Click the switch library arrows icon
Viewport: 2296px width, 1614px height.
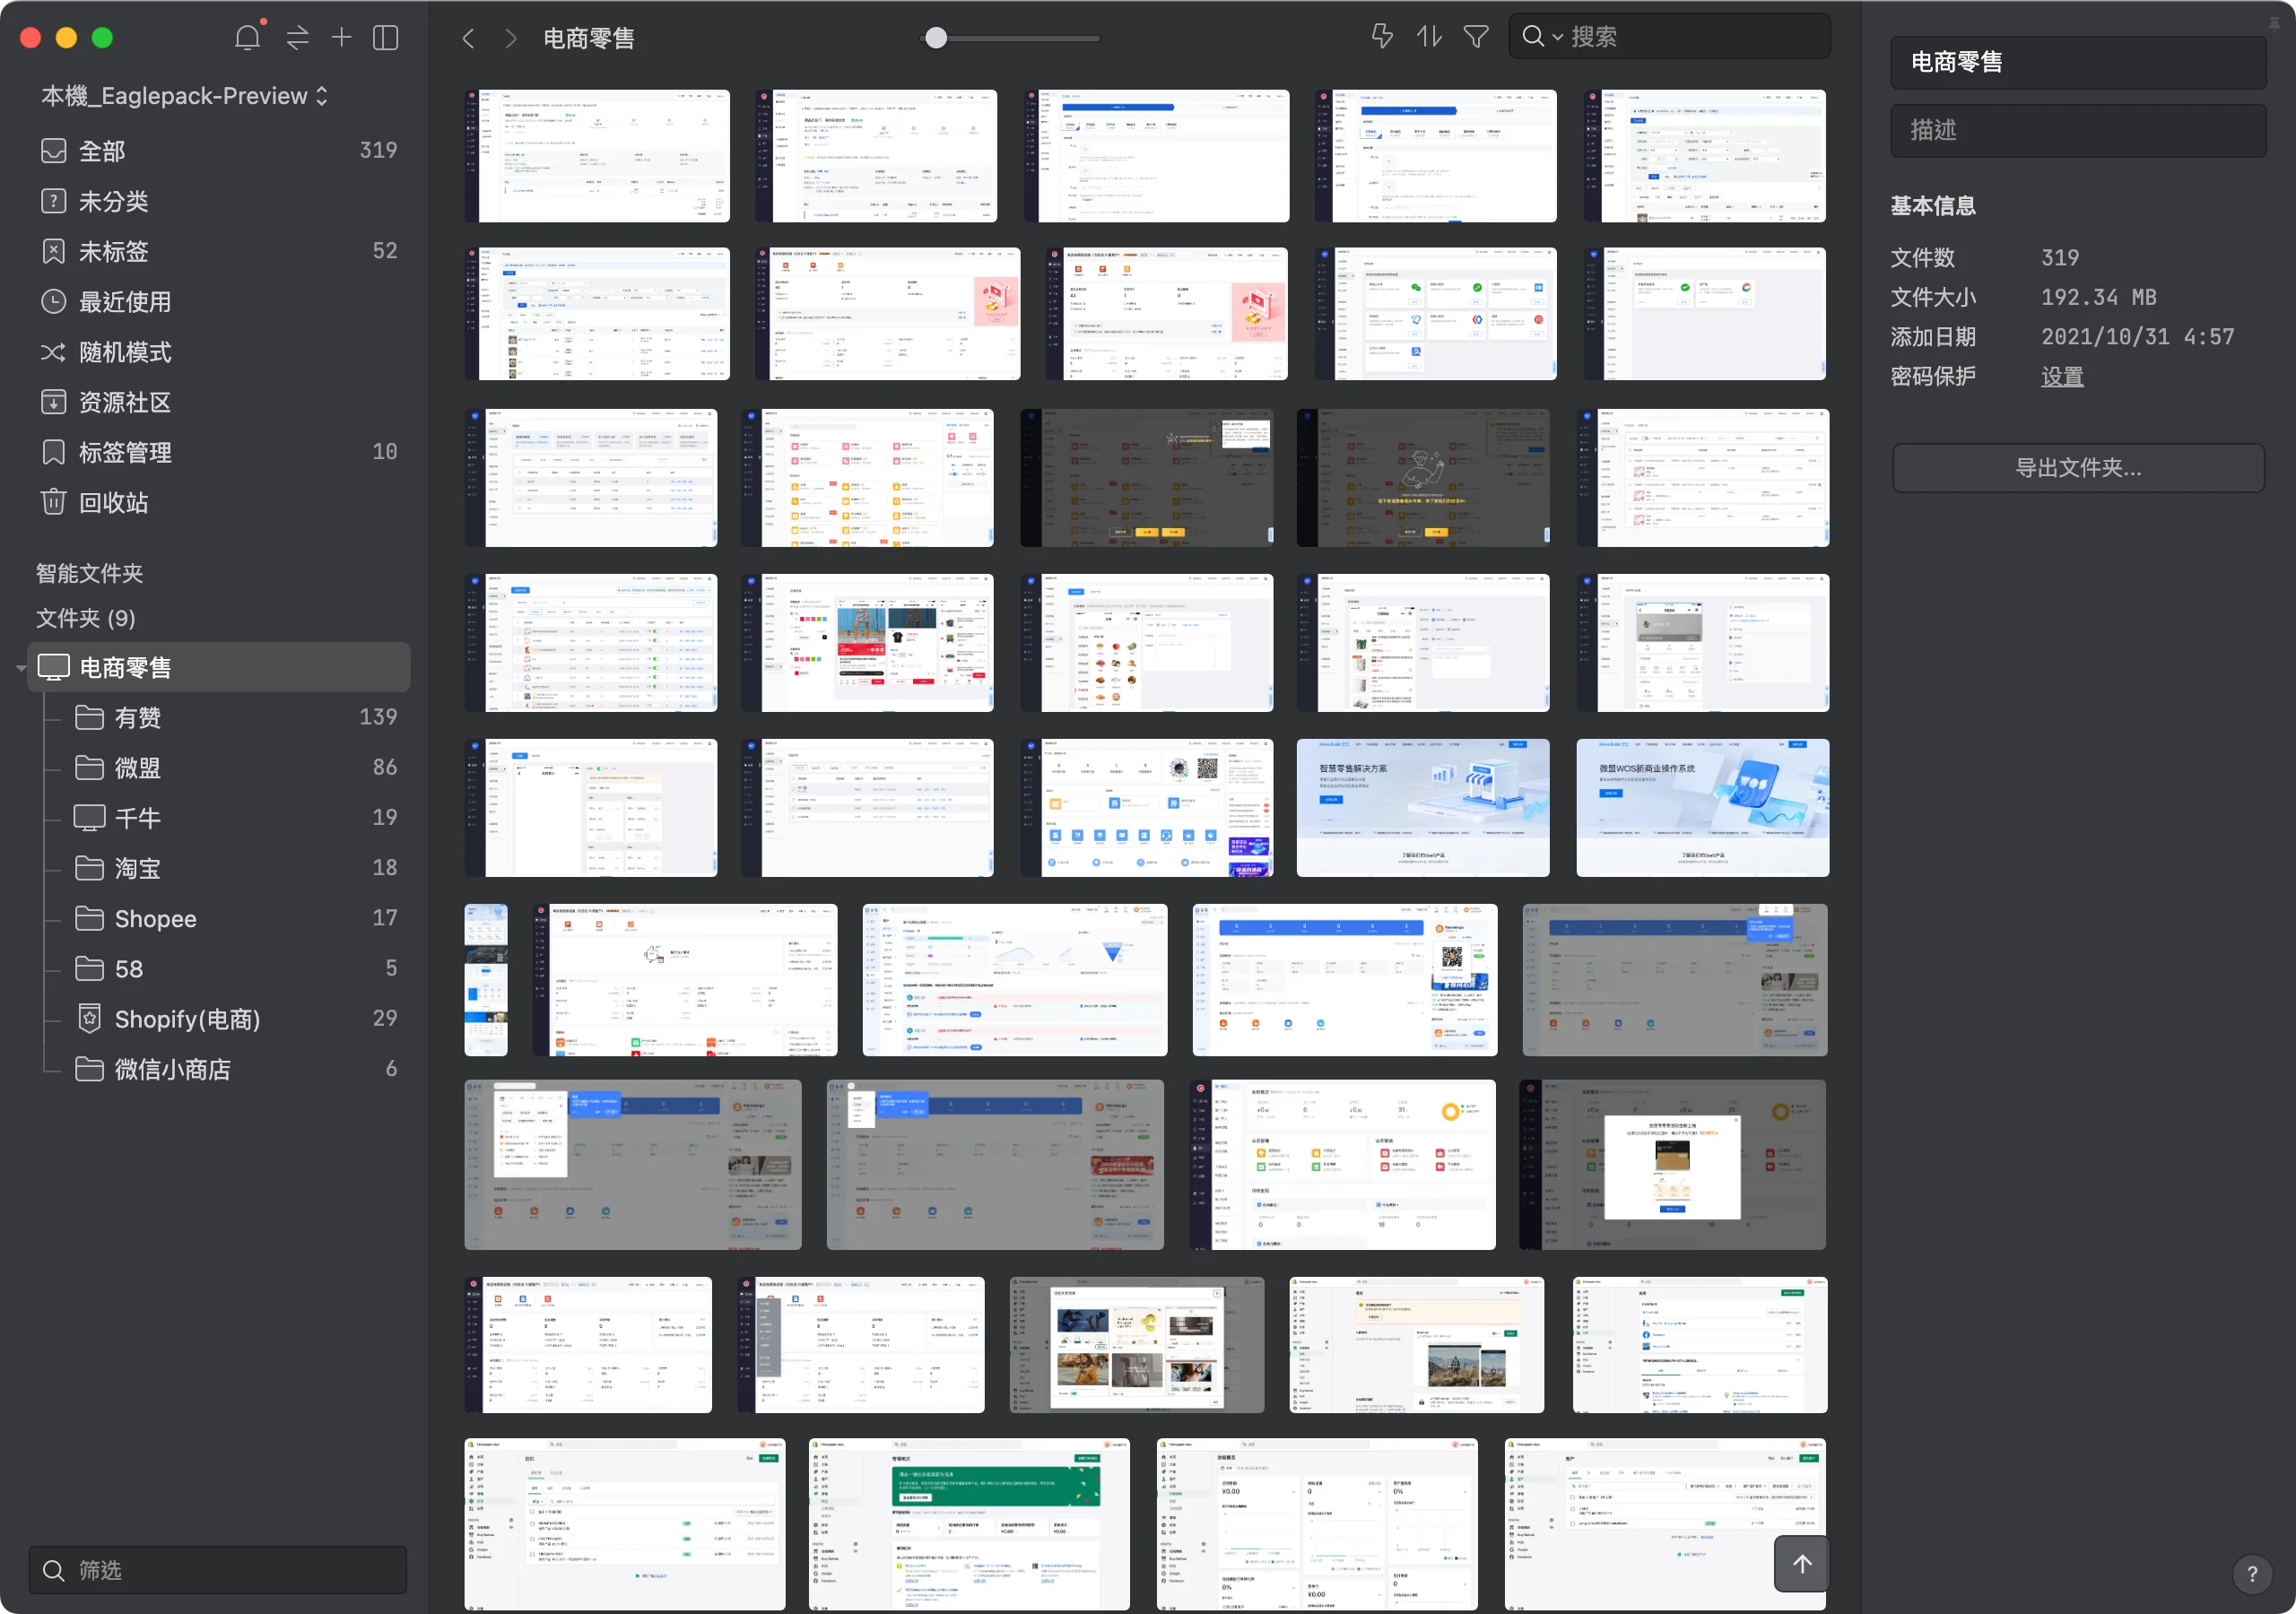coord(297,38)
